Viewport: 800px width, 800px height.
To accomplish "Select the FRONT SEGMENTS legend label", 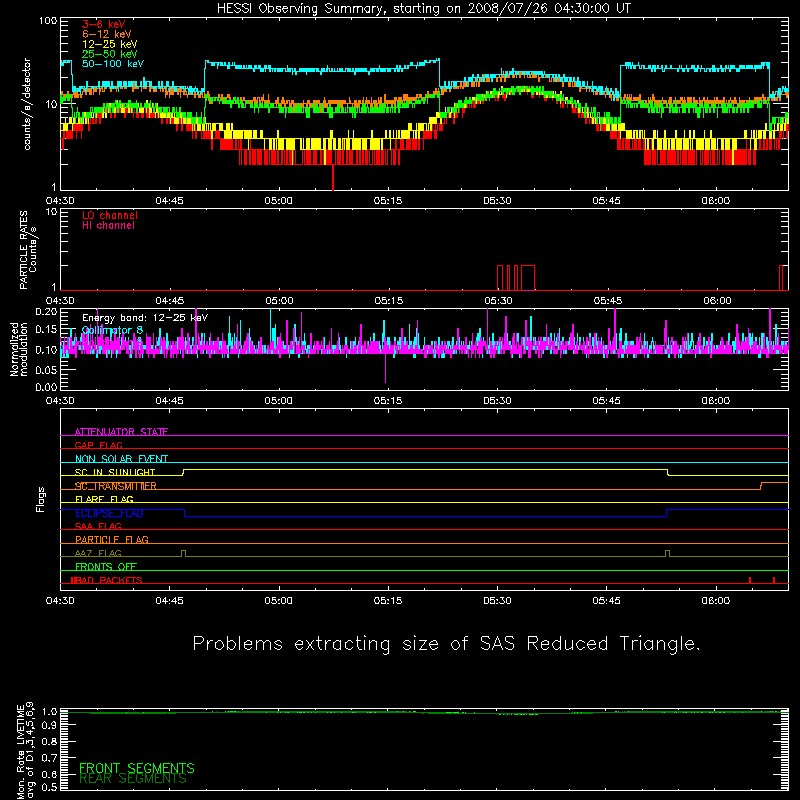I will click(x=137, y=768).
